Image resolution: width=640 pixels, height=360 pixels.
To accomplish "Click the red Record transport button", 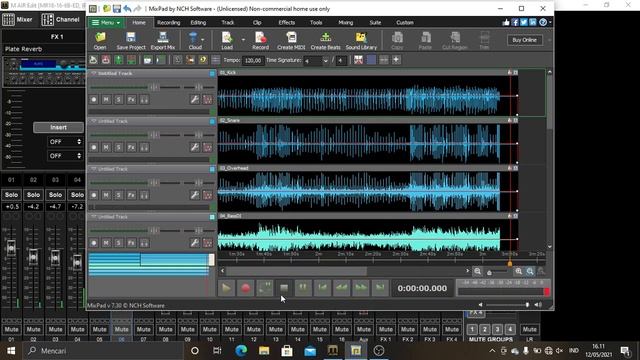I will coord(245,288).
